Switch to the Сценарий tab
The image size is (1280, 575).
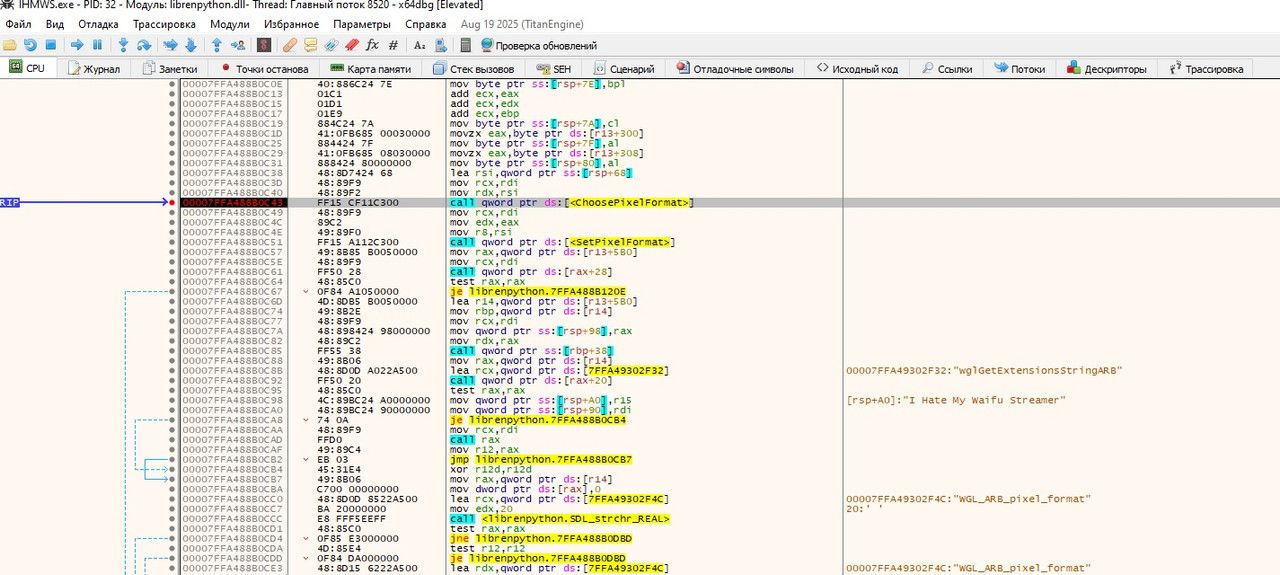(625, 69)
